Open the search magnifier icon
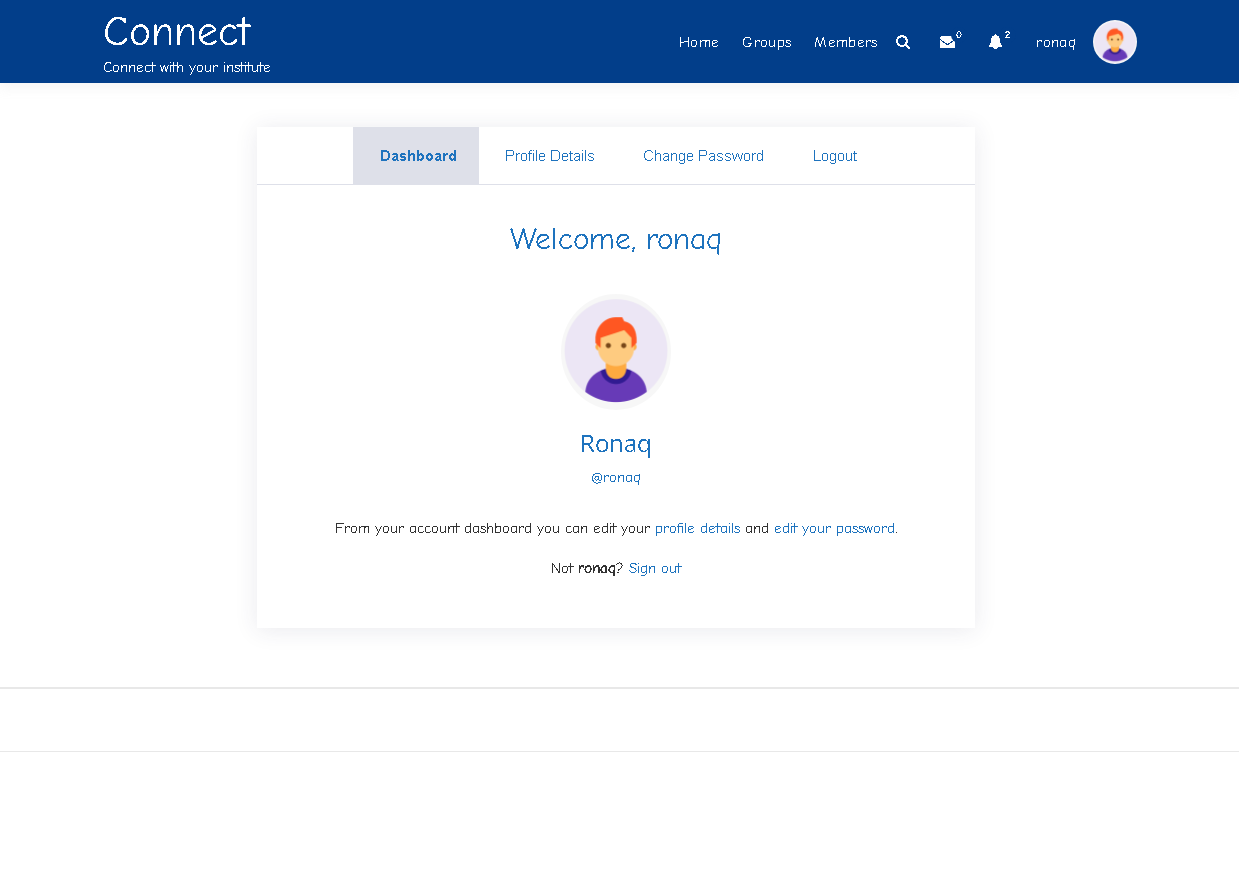Screen dimensions: 1239x879 tap(903, 42)
